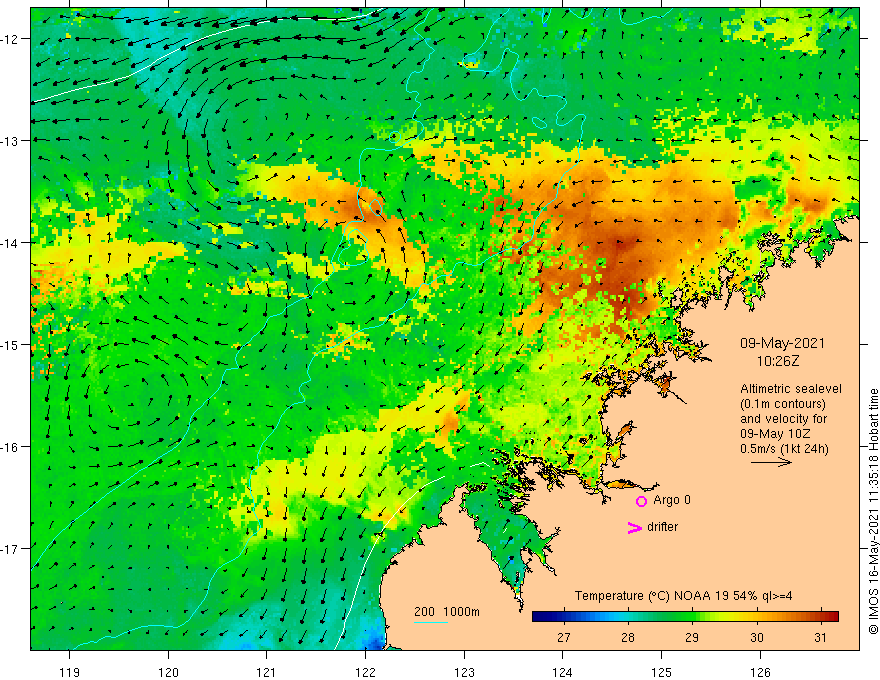Click the '28' color bar tick label

pyautogui.click(x=628, y=637)
